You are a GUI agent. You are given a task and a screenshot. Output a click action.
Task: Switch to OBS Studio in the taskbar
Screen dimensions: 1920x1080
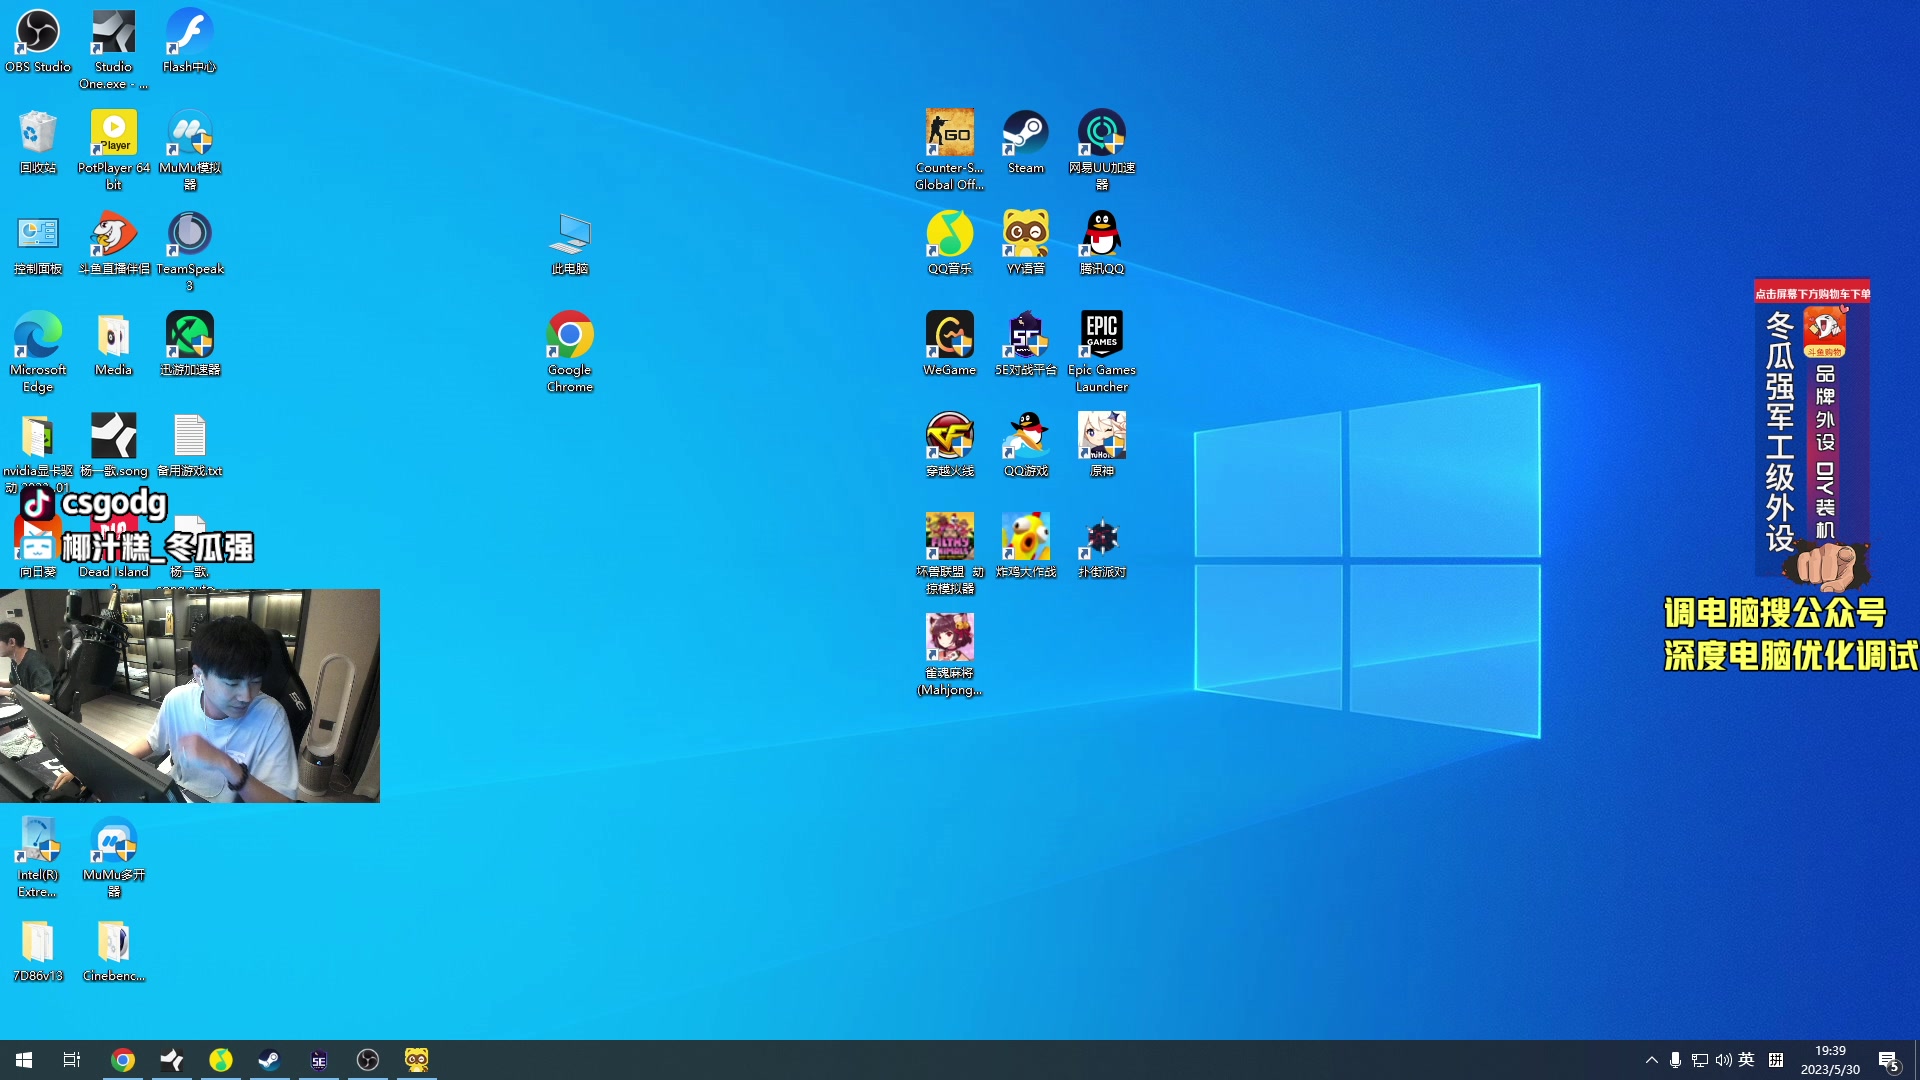click(368, 1060)
